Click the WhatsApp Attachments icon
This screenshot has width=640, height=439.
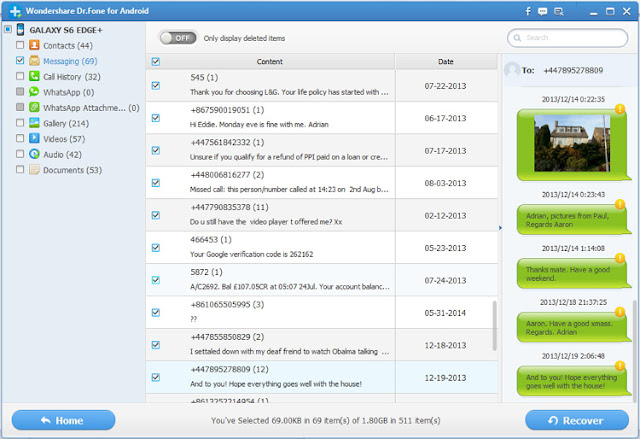pos(34,107)
